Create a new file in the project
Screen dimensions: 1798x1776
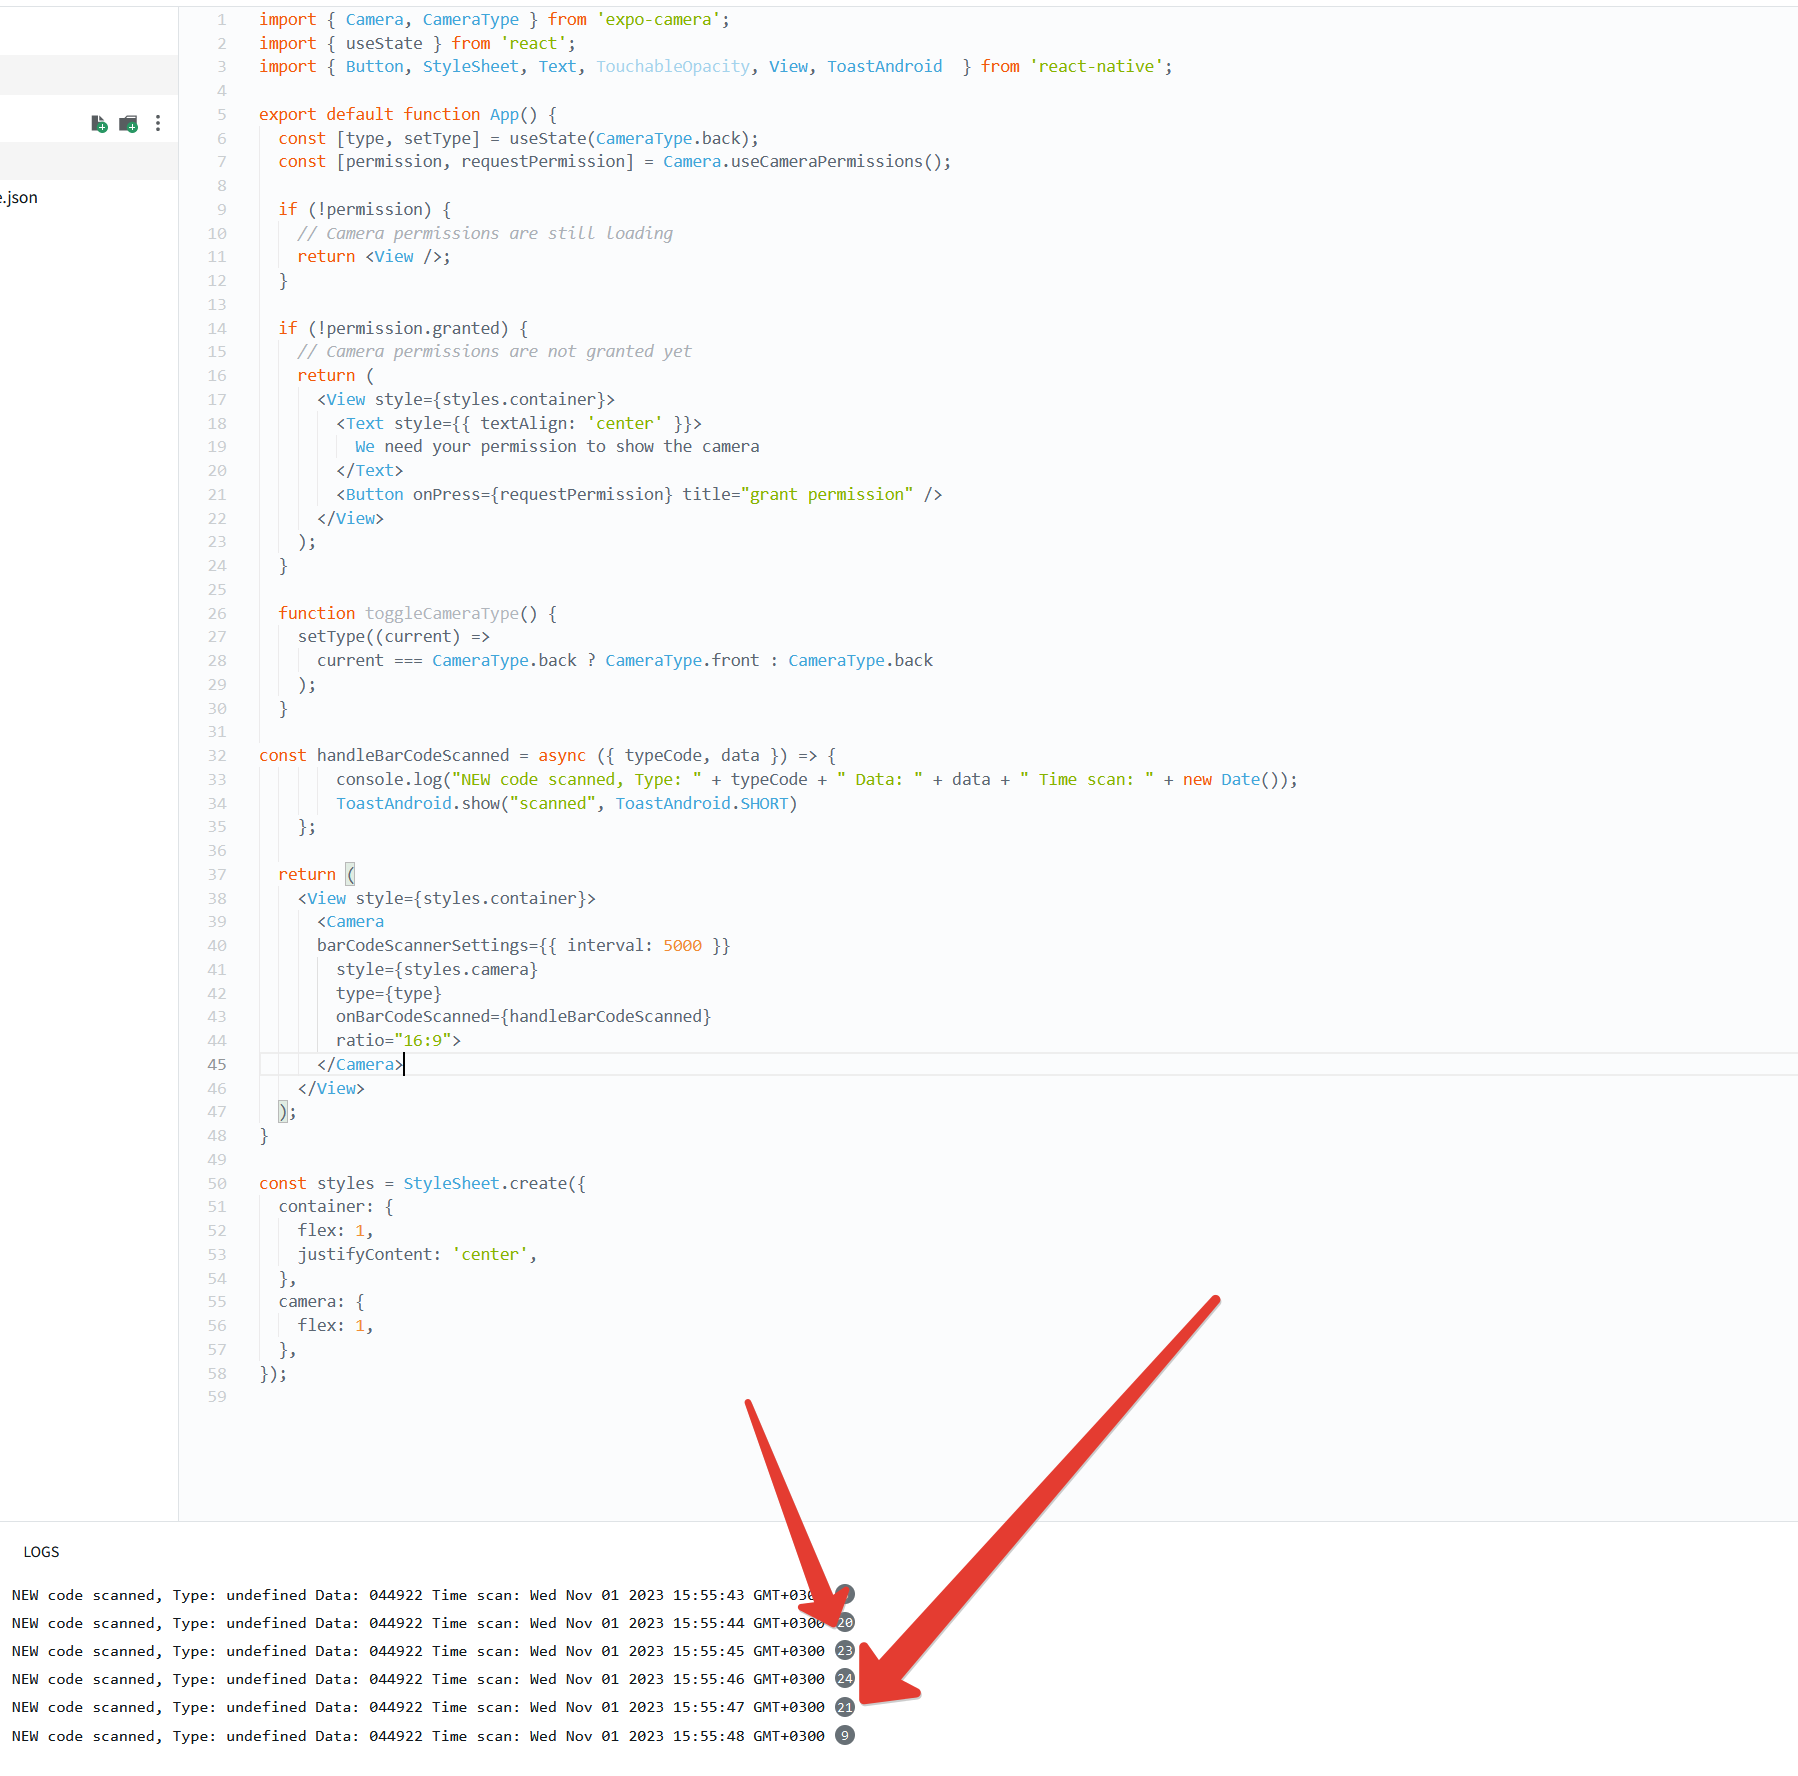(99, 123)
